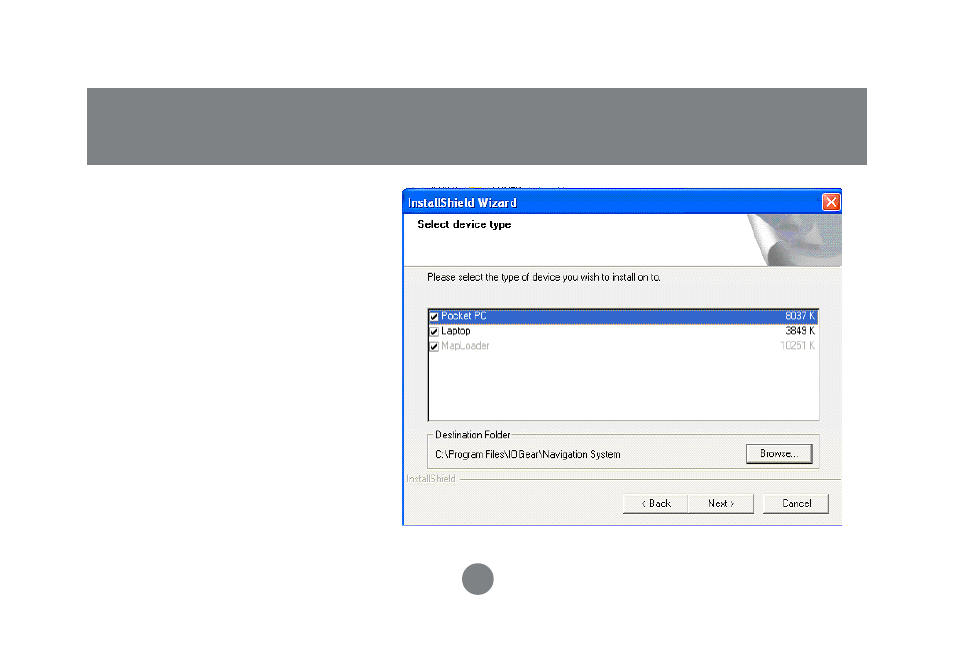Screen dimensions: 954x664
Task: Click the 10251 K size value
Action: pos(798,346)
